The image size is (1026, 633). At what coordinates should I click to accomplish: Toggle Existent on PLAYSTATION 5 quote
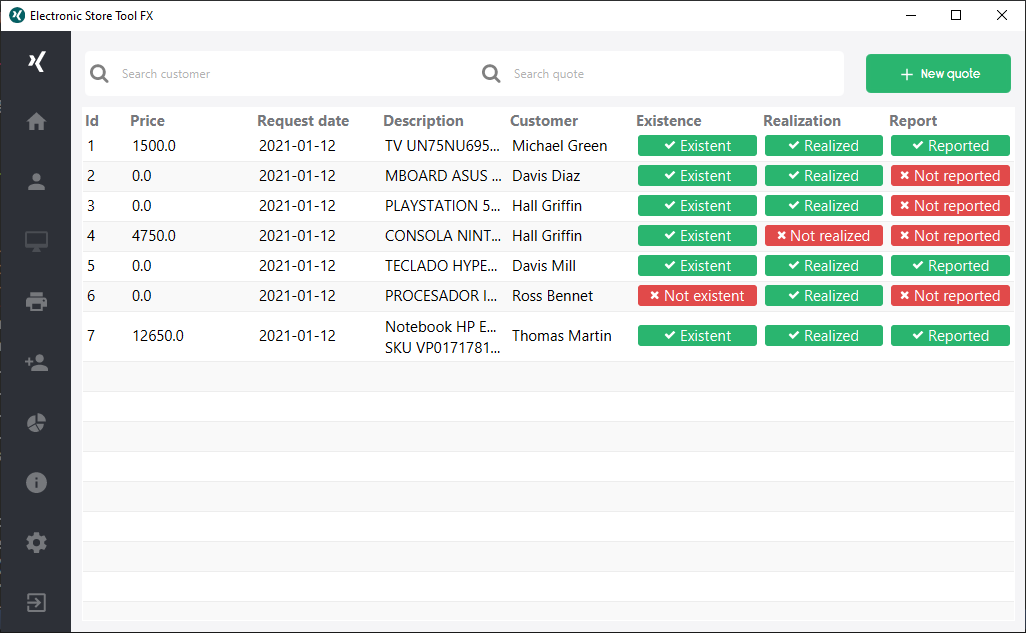coord(698,206)
